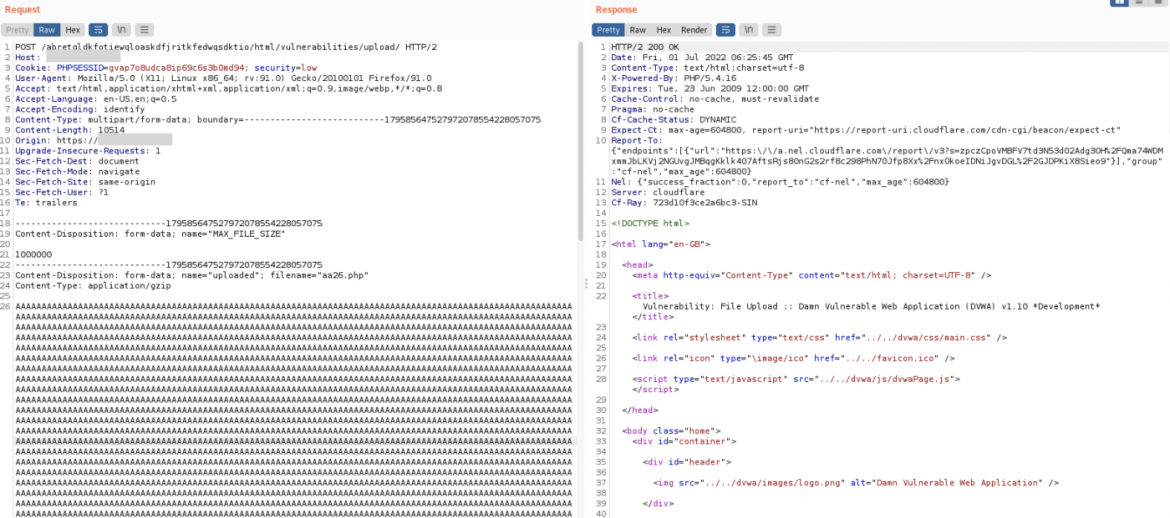Click the Request pane vertical scrollbar
The height and width of the screenshot is (518, 1170).
pos(580,142)
